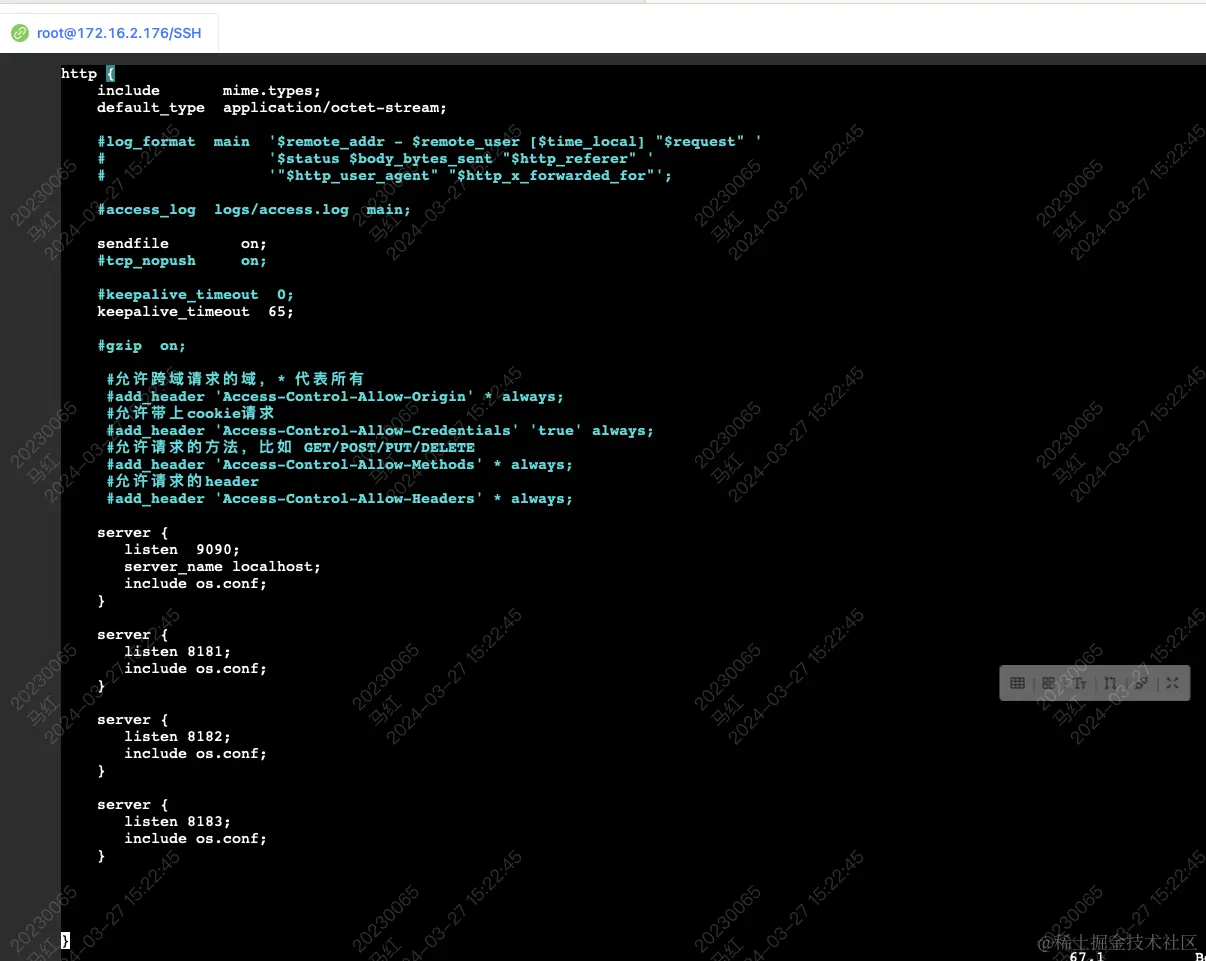Click '#access_log logs/access.log main;' line
The width and height of the screenshot is (1206, 961).
pyautogui.click(x=254, y=209)
